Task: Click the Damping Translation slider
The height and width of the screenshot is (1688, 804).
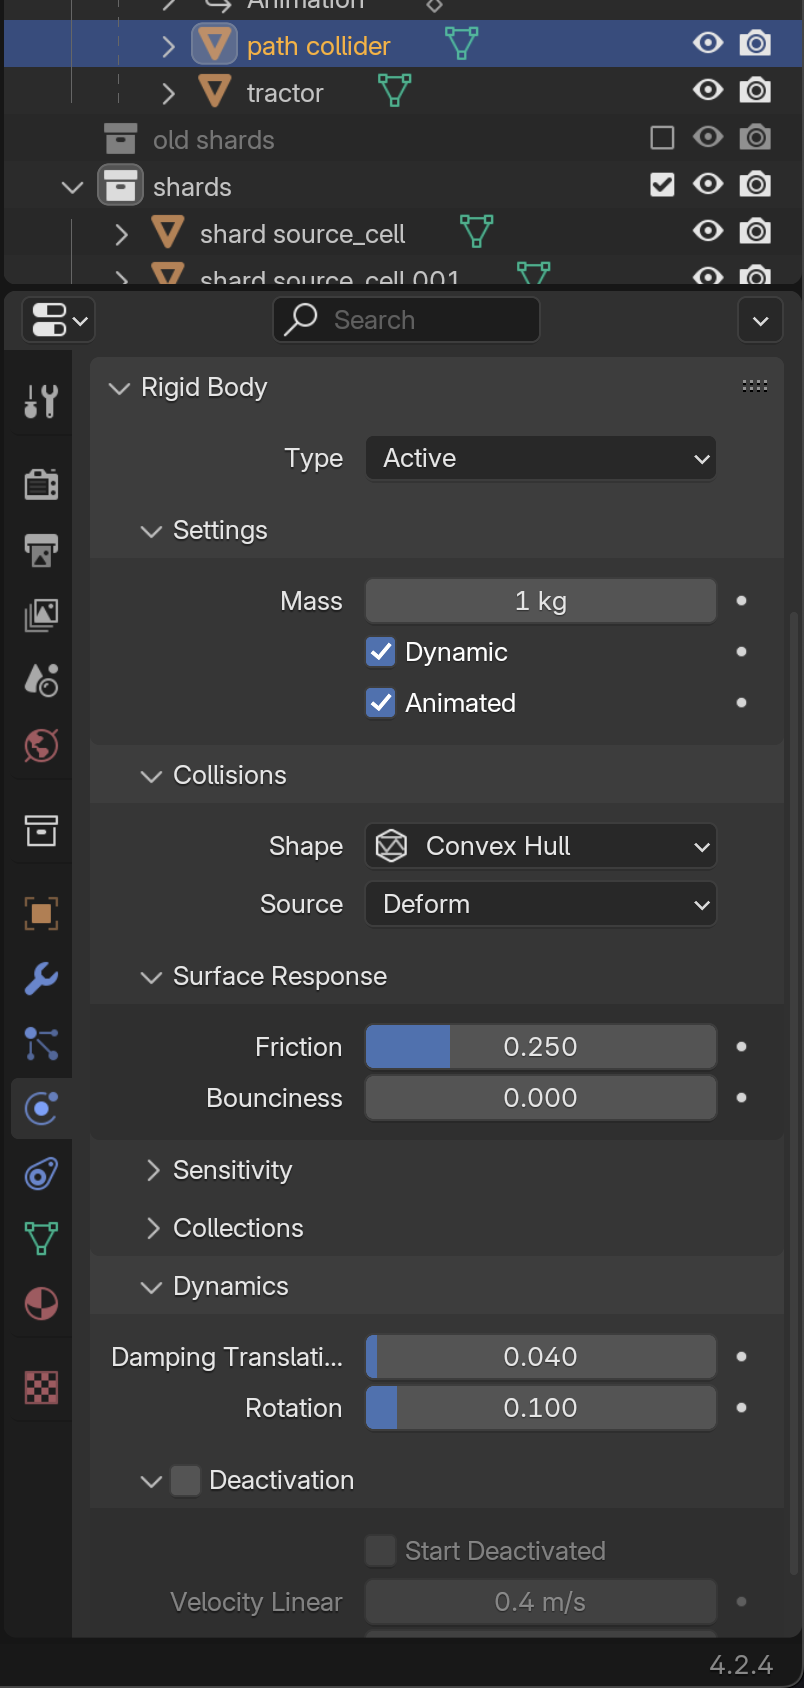Action: coord(541,1357)
